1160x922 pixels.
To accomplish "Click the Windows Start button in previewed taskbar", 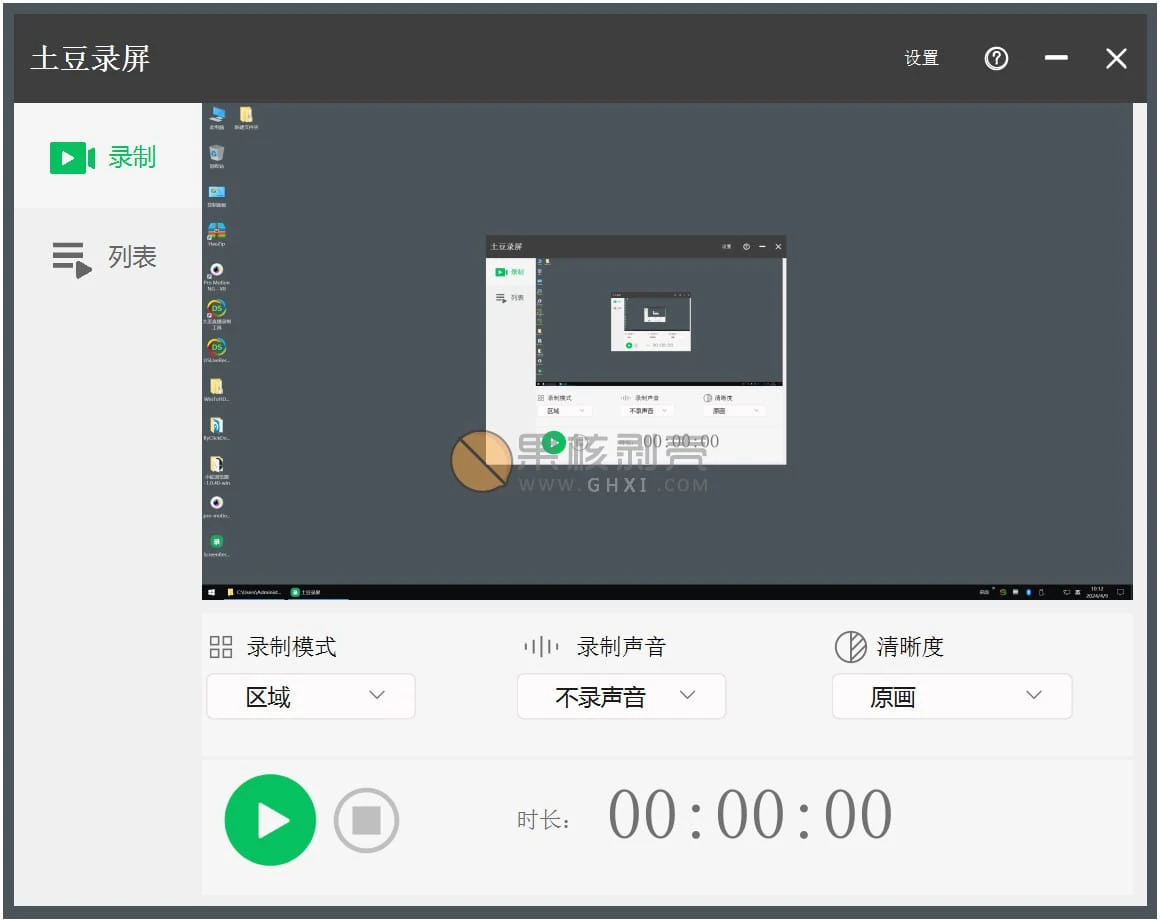I will click(x=211, y=592).
